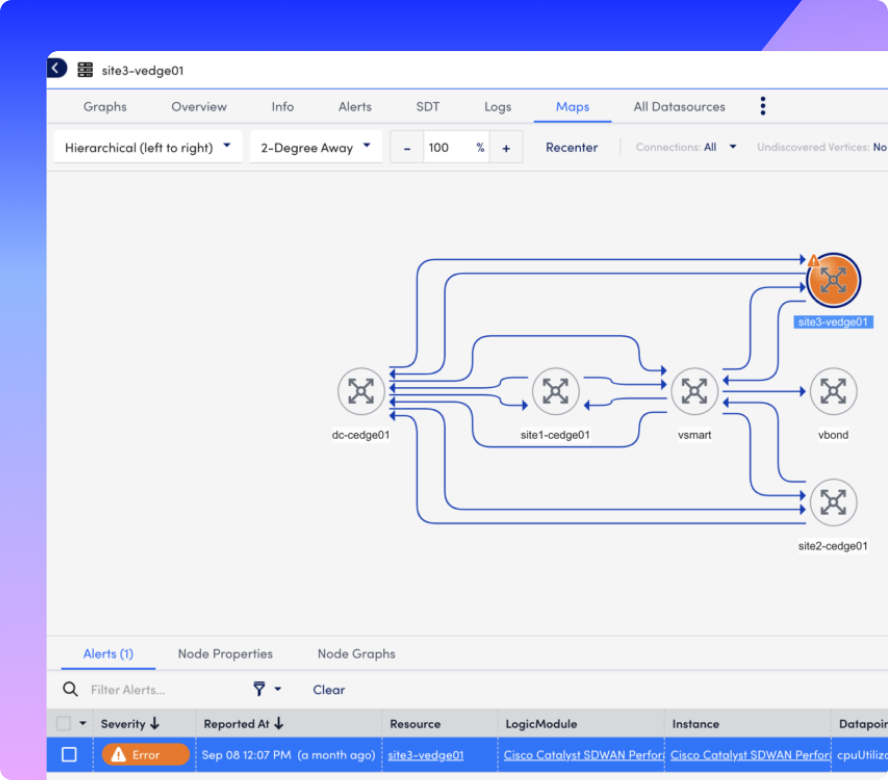
Task: Sort by Severity arrow
Action: click(155, 723)
